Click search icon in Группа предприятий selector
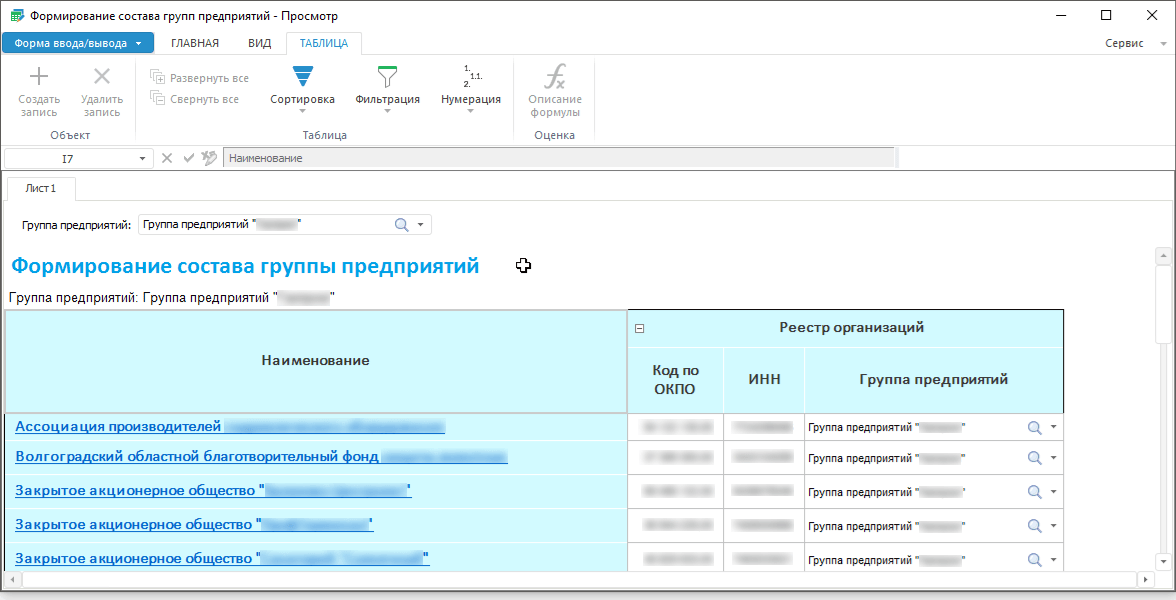The height and width of the screenshot is (600, 1176). [x=402, y=225]
